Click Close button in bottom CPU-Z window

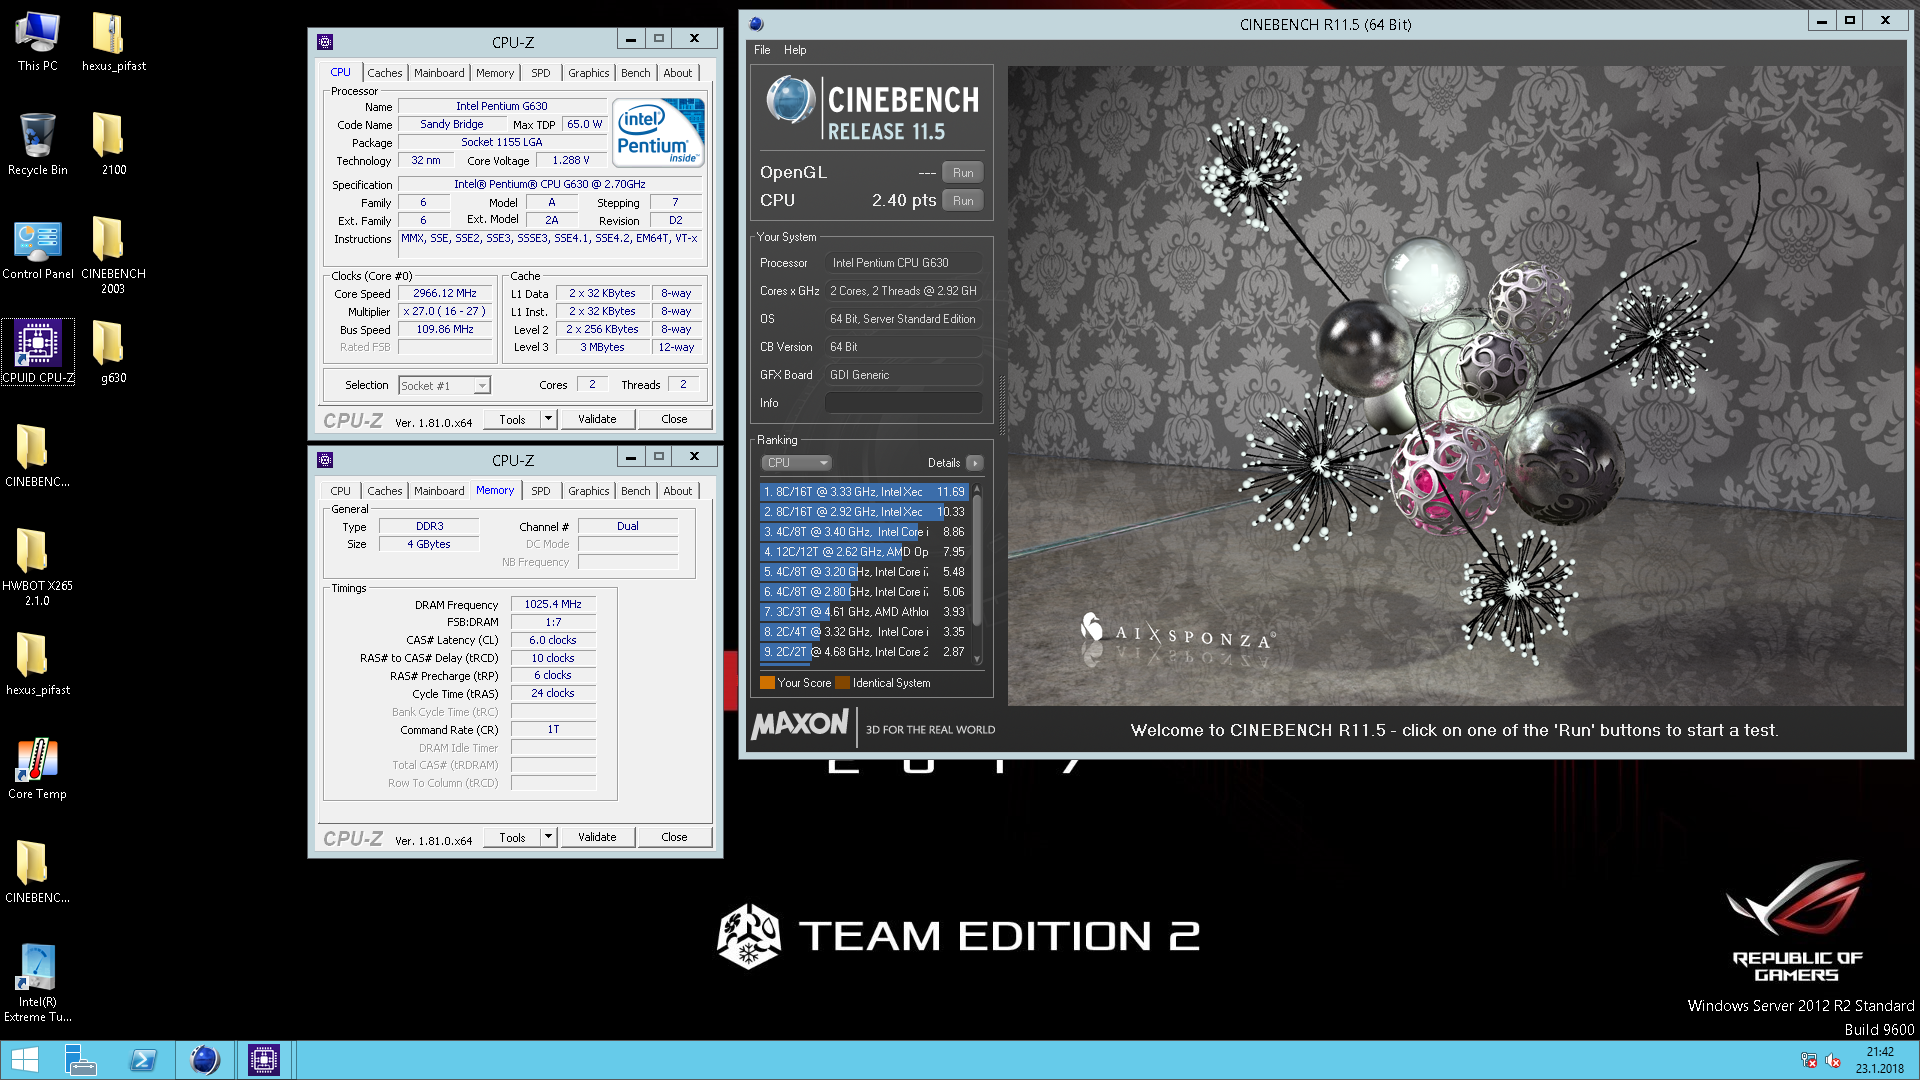(674, 837)
